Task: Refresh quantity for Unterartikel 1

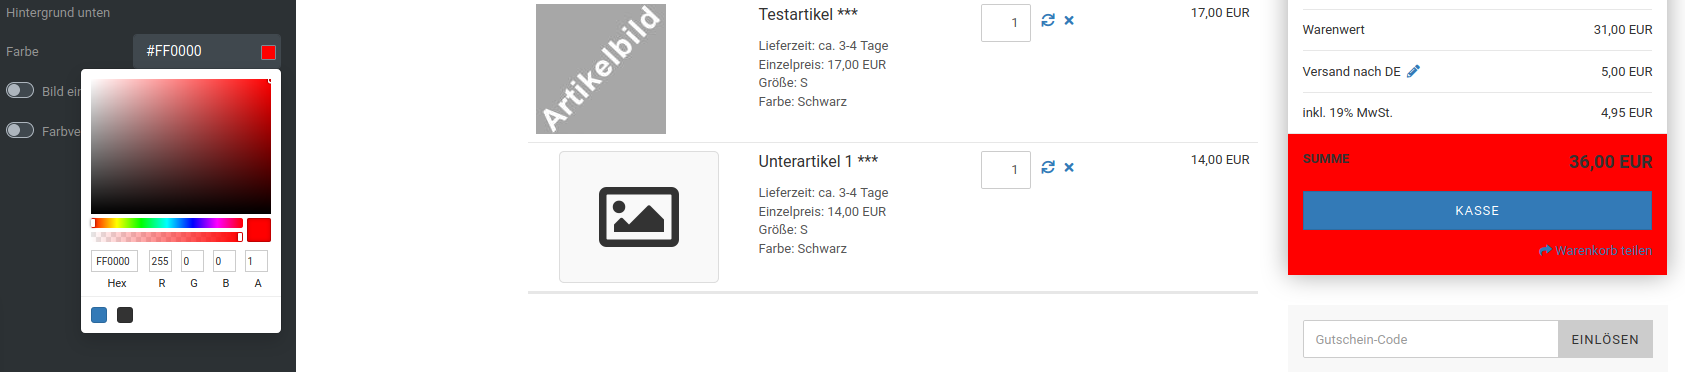Action: (1048, 167)
